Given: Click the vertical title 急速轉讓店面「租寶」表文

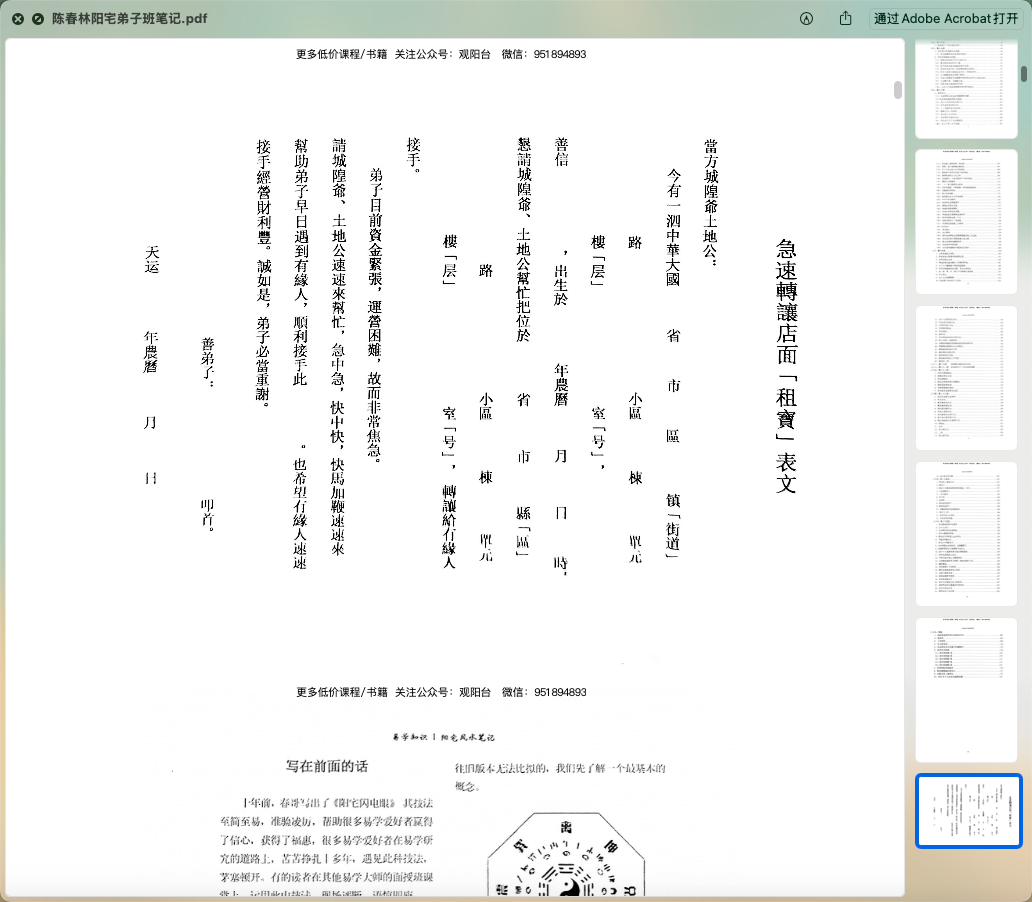Looking at the screenshot, I should pos(786,366).
